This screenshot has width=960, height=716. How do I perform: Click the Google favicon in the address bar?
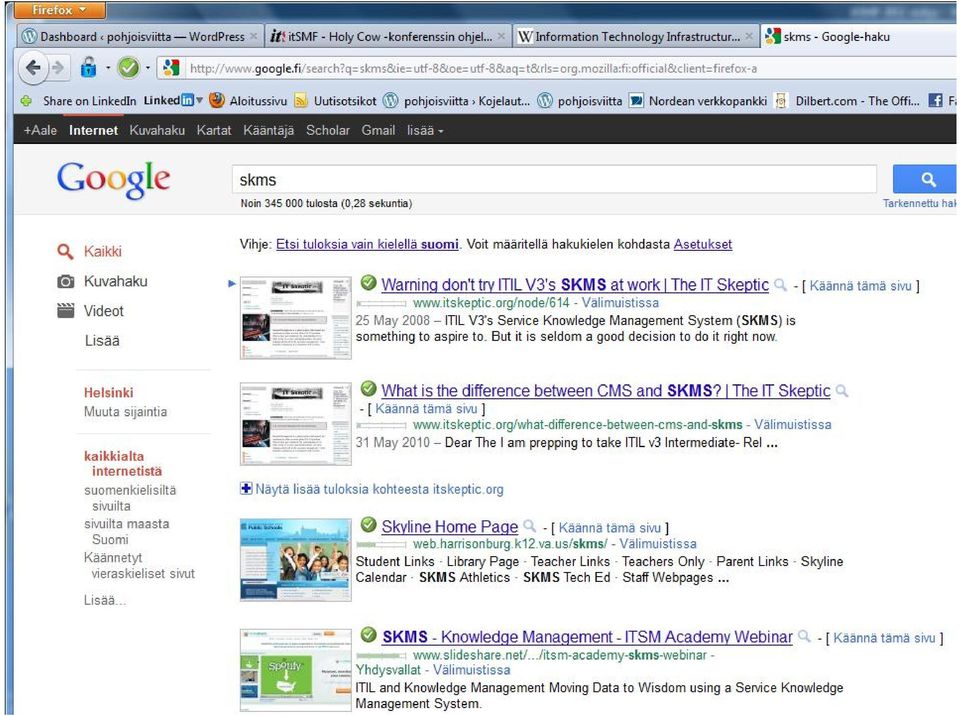pyautogui.click(x=171, y=67)
